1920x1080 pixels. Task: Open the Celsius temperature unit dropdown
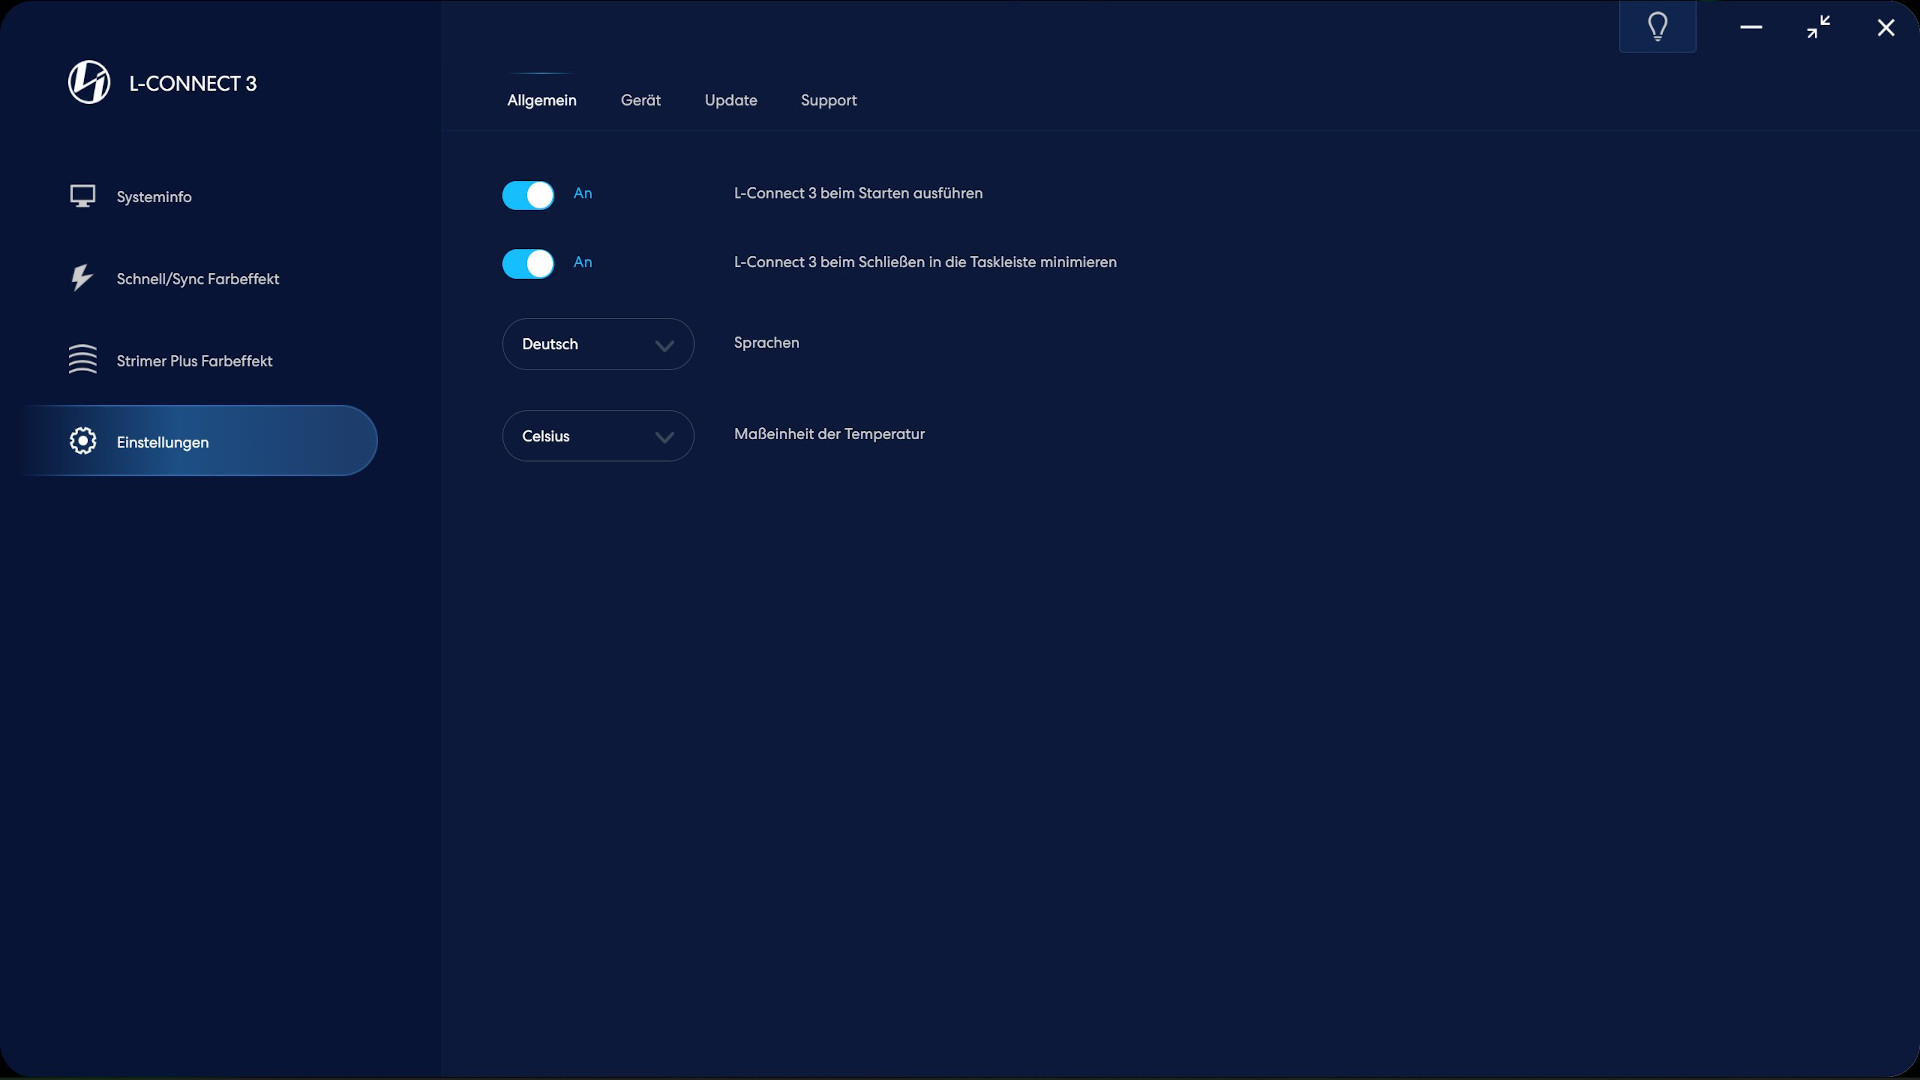click(x=598, y=436)
